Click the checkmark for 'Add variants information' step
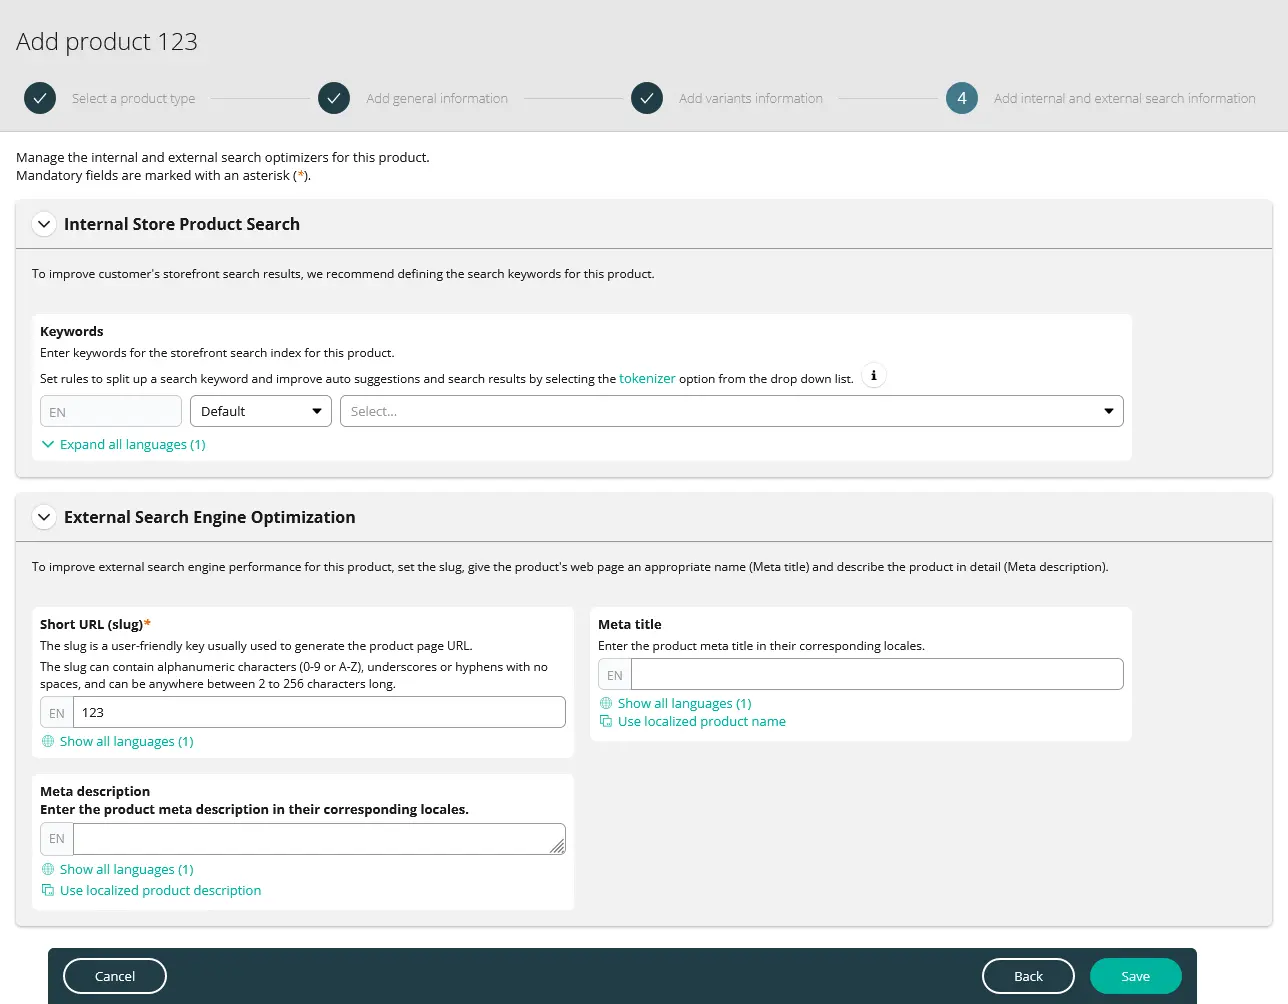Screen dimensions: 1288x1004 [x=647, y=98]
